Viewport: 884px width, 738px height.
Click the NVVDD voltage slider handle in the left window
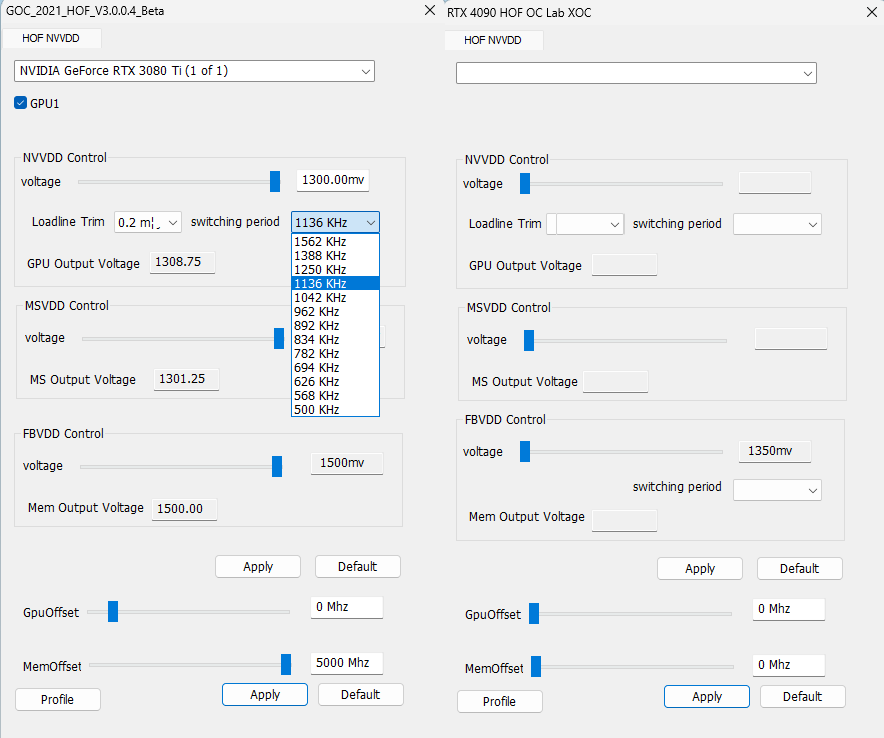[x=275, y=180]
